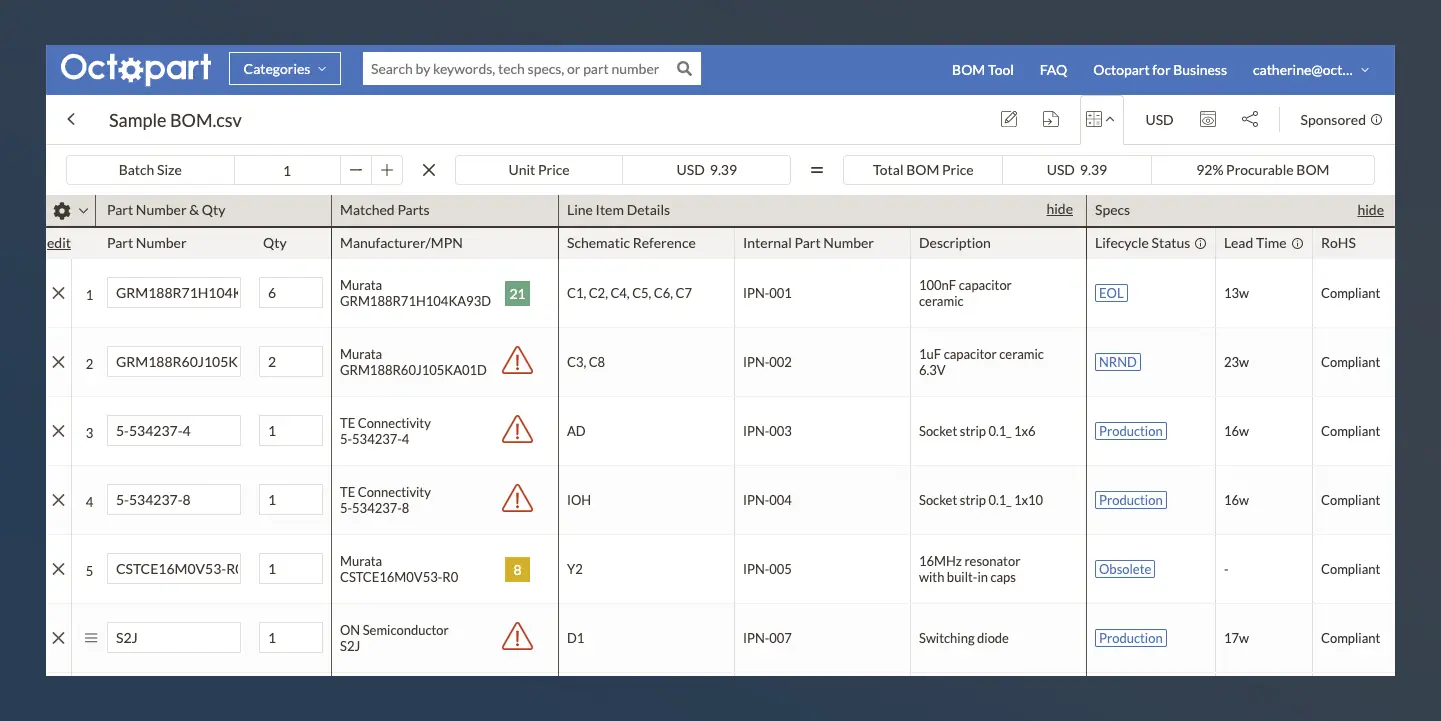The width and height of the screenshot is (1441, 721).
Task: Click the export file icon
Action: [x=1050, y=120]
